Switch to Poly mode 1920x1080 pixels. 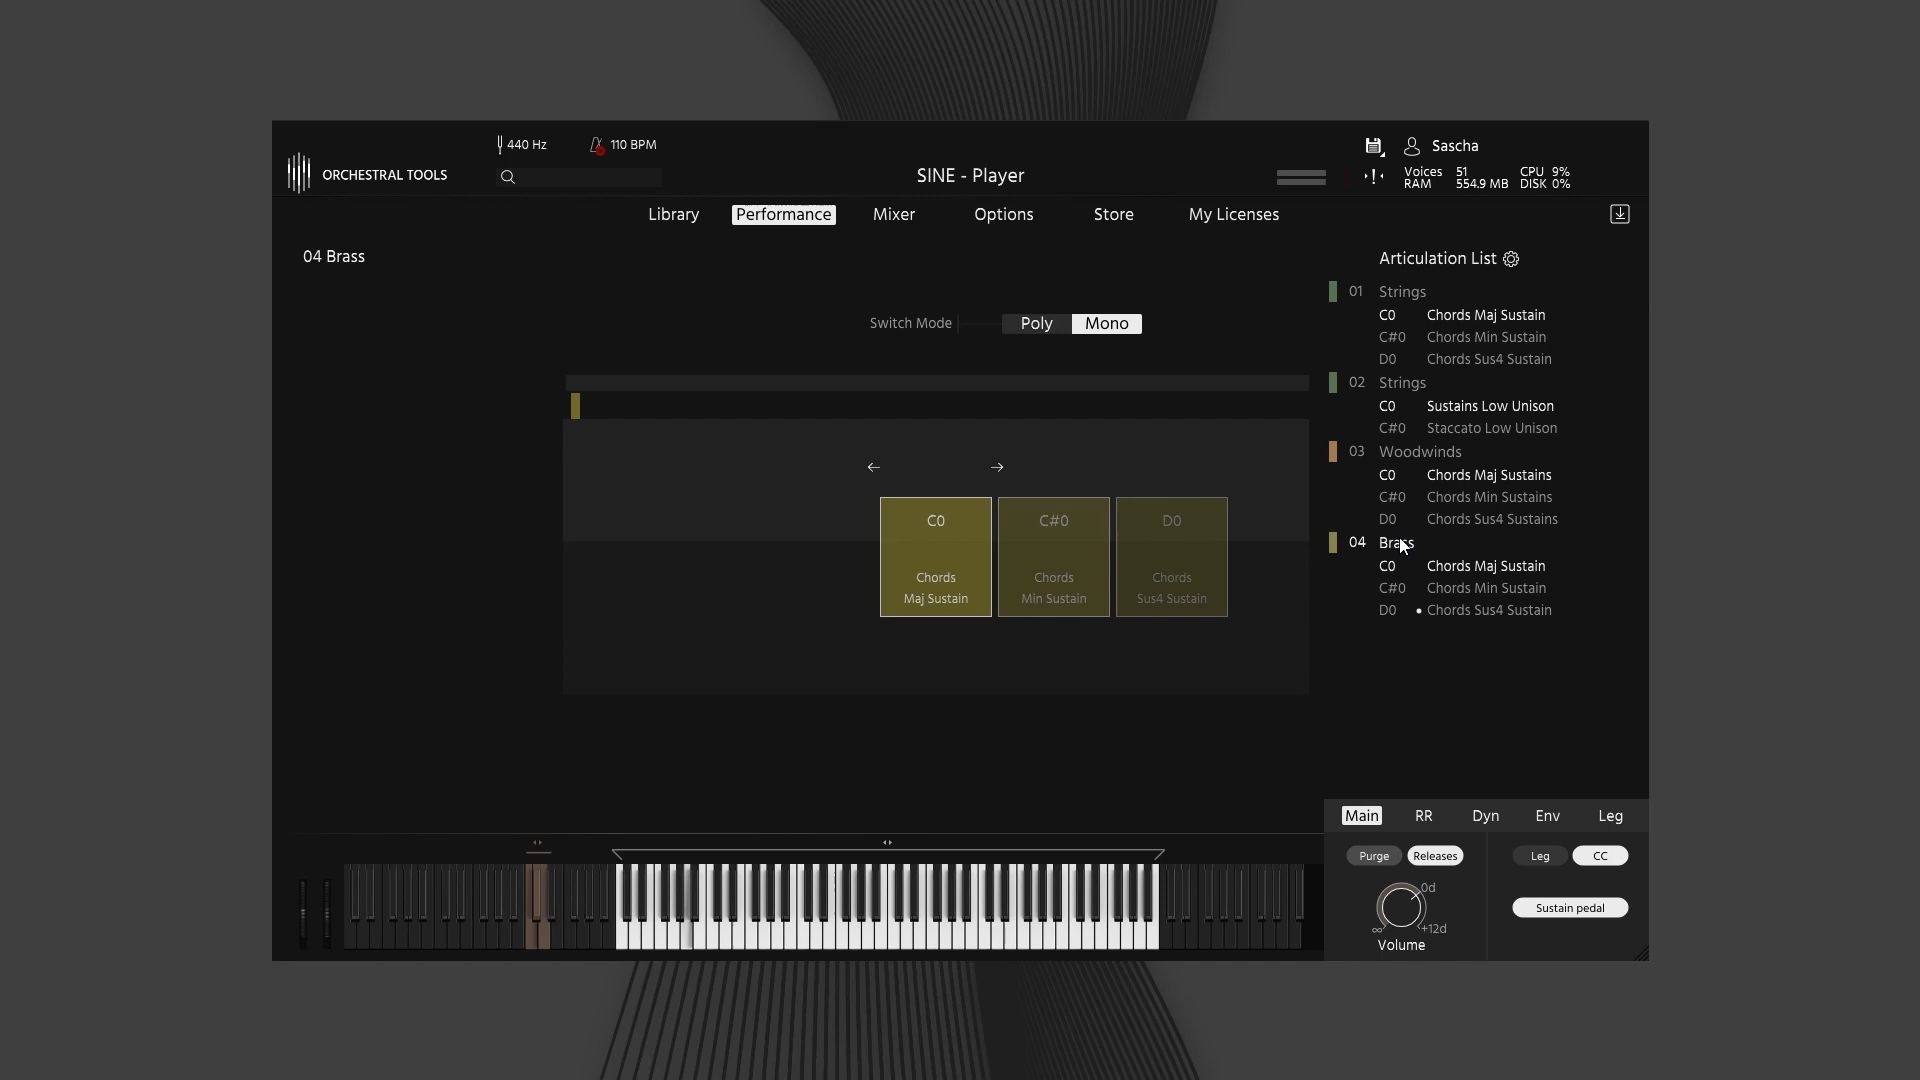click(1035, 323)
